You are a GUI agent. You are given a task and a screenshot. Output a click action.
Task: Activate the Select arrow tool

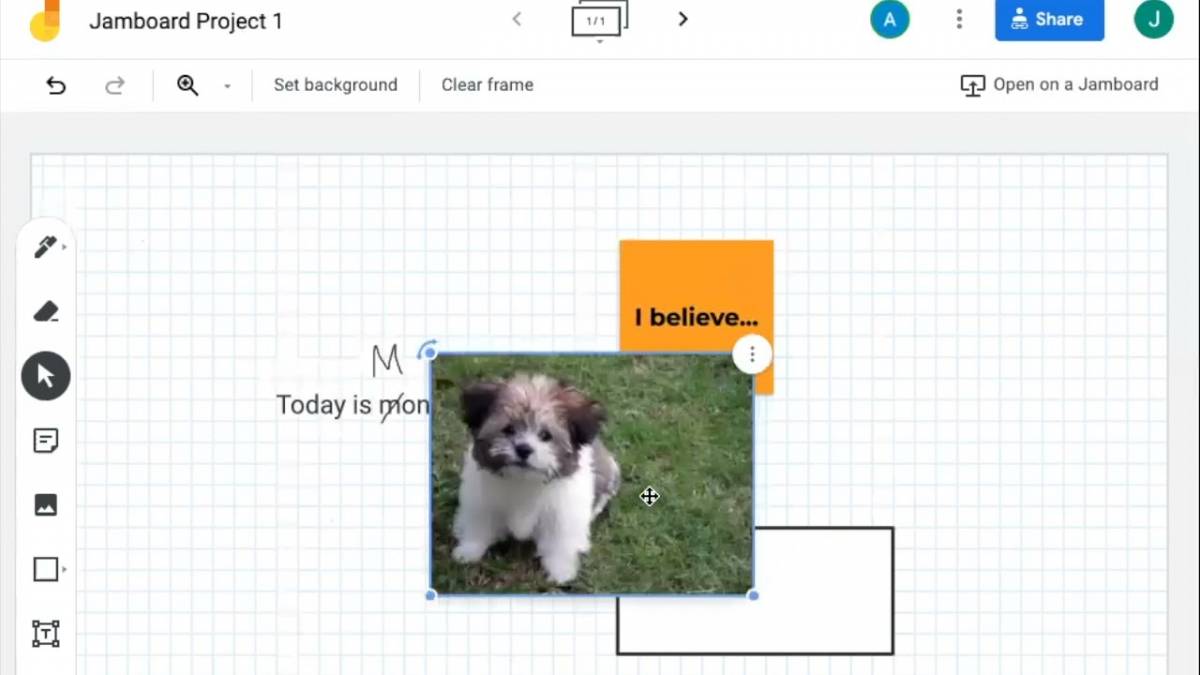[46, 376]
